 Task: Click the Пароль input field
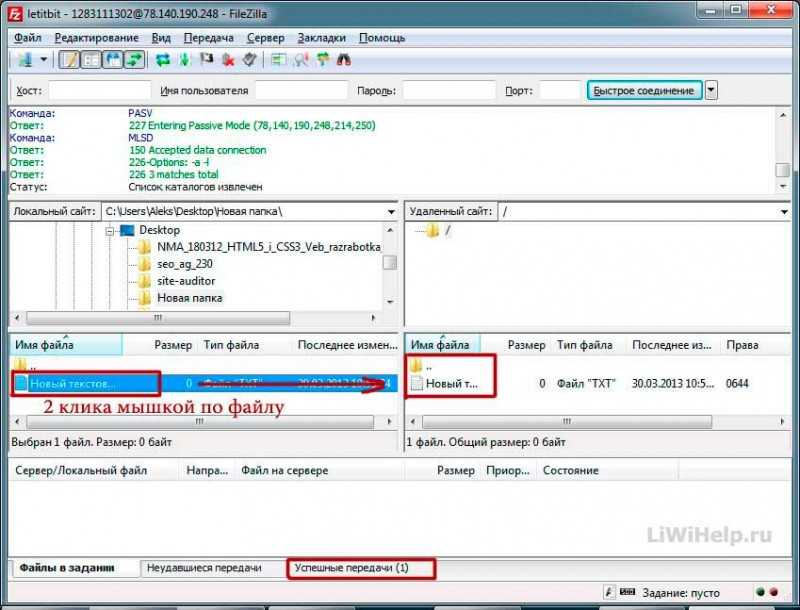449,91
